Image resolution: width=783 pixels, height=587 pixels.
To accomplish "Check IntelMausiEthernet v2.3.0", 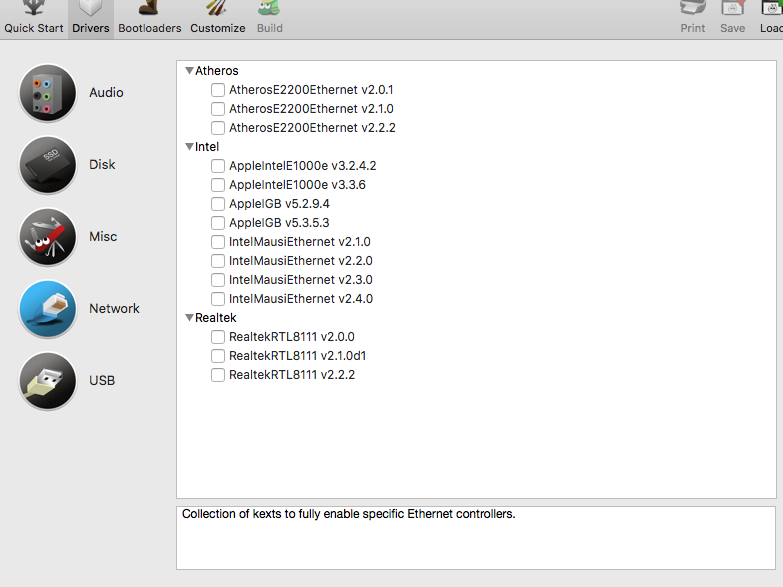I will [218, 280].
